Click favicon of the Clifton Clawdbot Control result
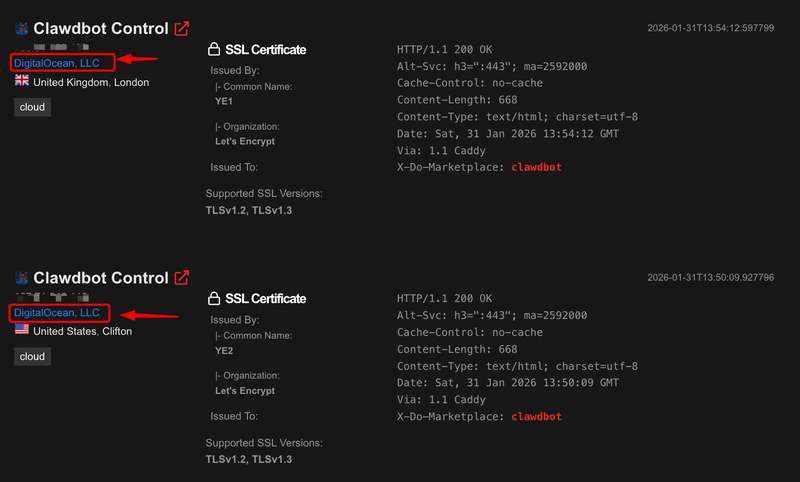This screenshot has height=482, width=800. pyautogui.click(x=21, y=278)
